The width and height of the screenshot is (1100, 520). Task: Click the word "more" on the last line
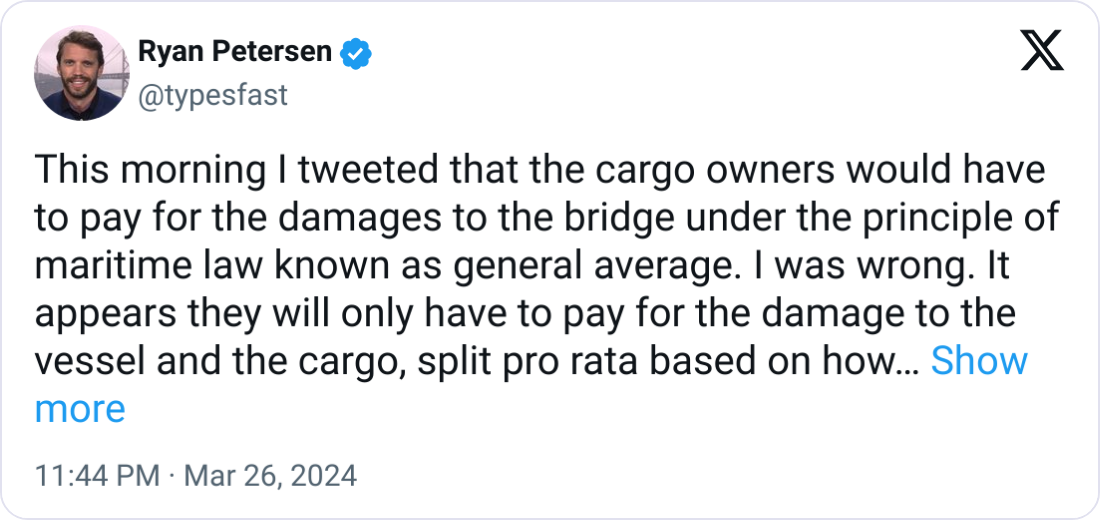pos(80,409)
